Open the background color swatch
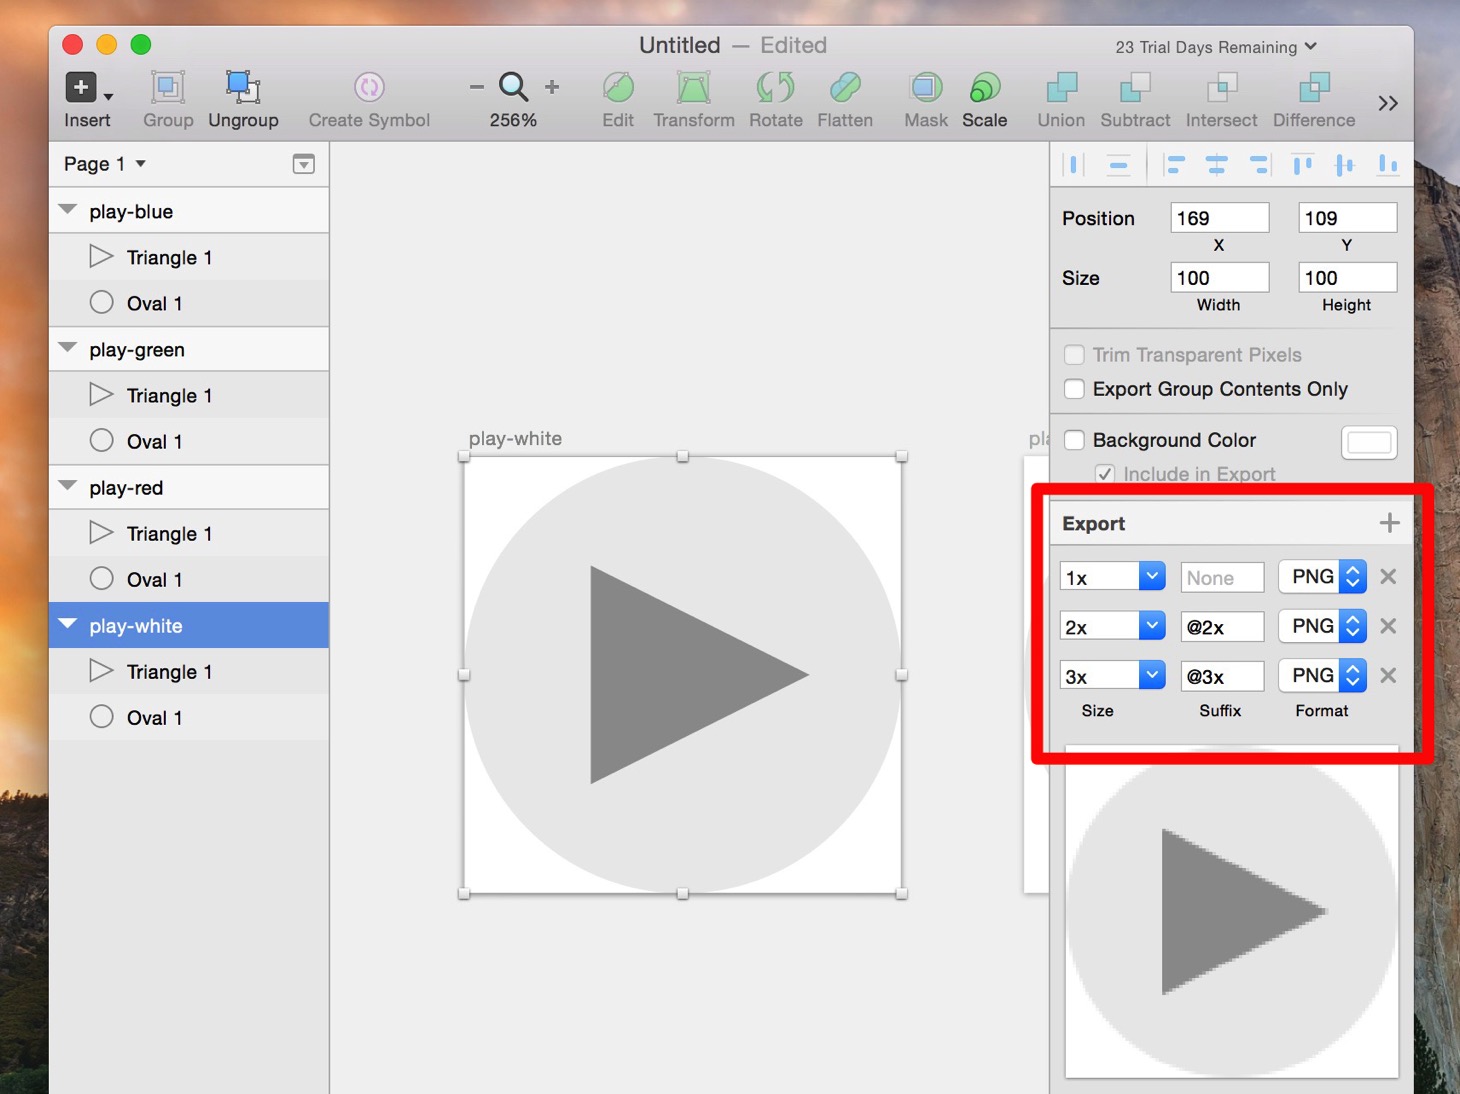The width and height of the screenshot is (1460, 1094). click(x=1369, y=442)
